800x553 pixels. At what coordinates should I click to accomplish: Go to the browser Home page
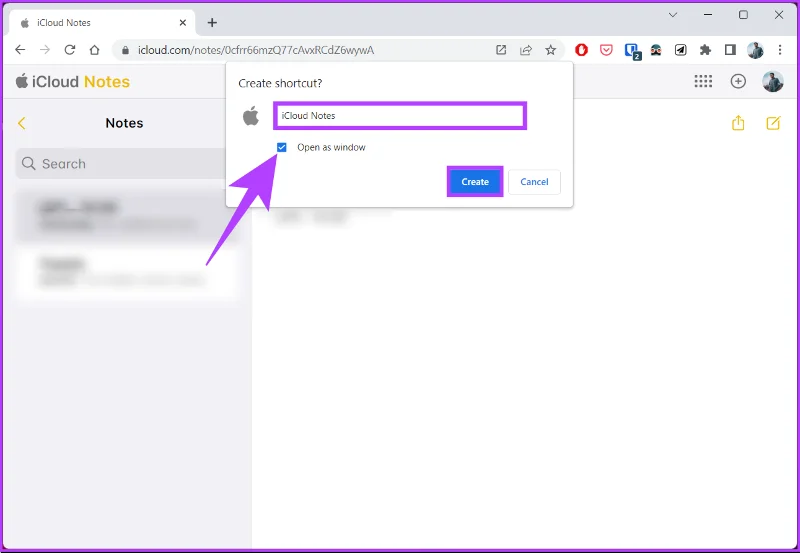94,49
